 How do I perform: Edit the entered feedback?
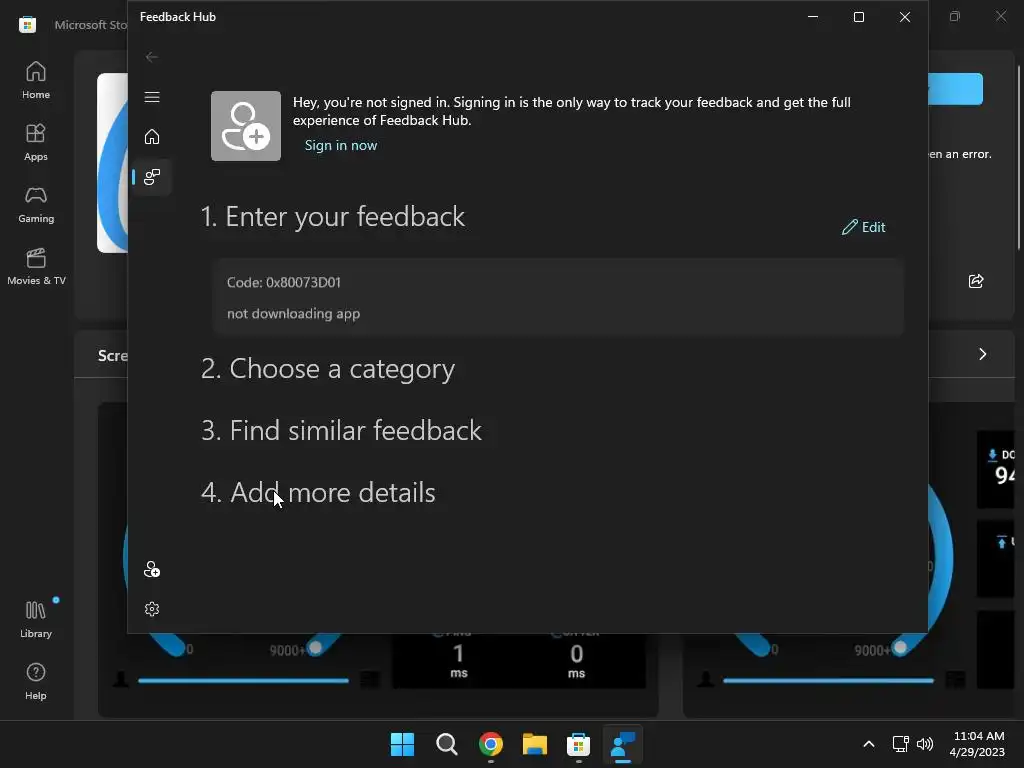[863, 227]
